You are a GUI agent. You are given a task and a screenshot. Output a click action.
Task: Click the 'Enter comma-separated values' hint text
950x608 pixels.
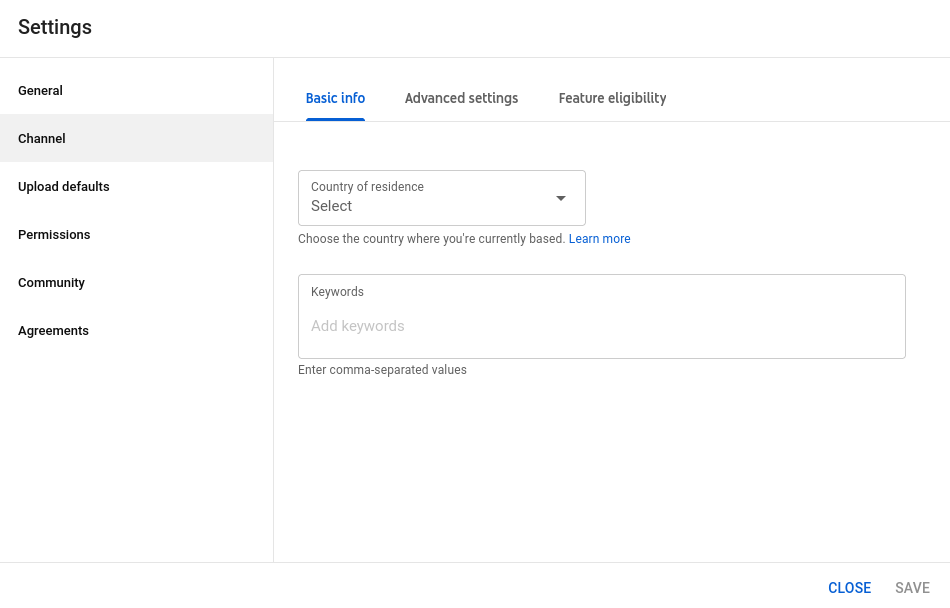[382, 369]
